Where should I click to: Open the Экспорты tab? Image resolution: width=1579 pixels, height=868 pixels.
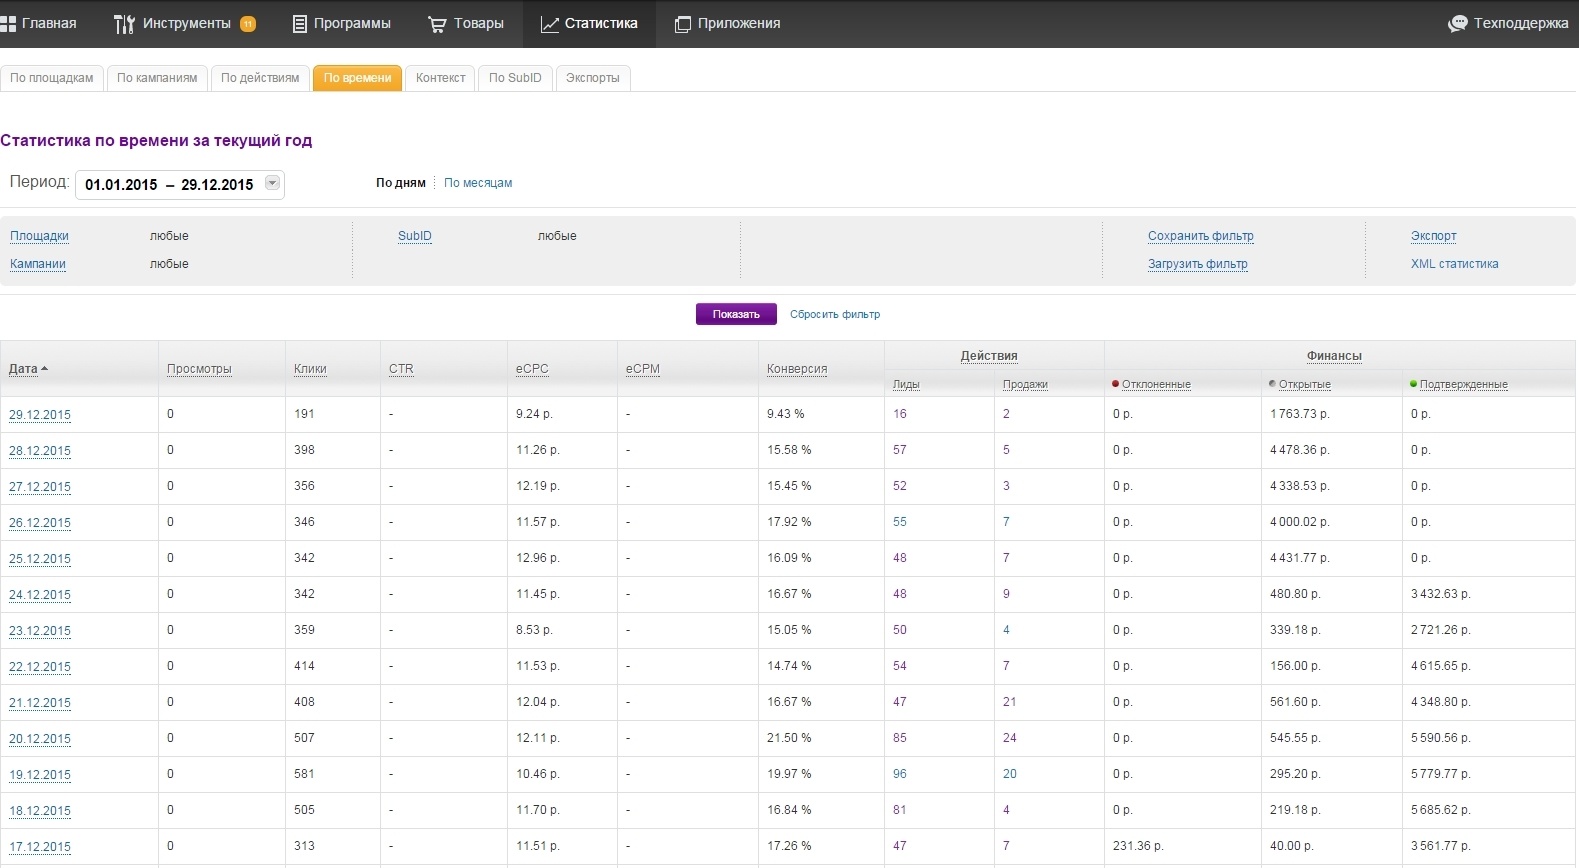[x=593, y=78]
